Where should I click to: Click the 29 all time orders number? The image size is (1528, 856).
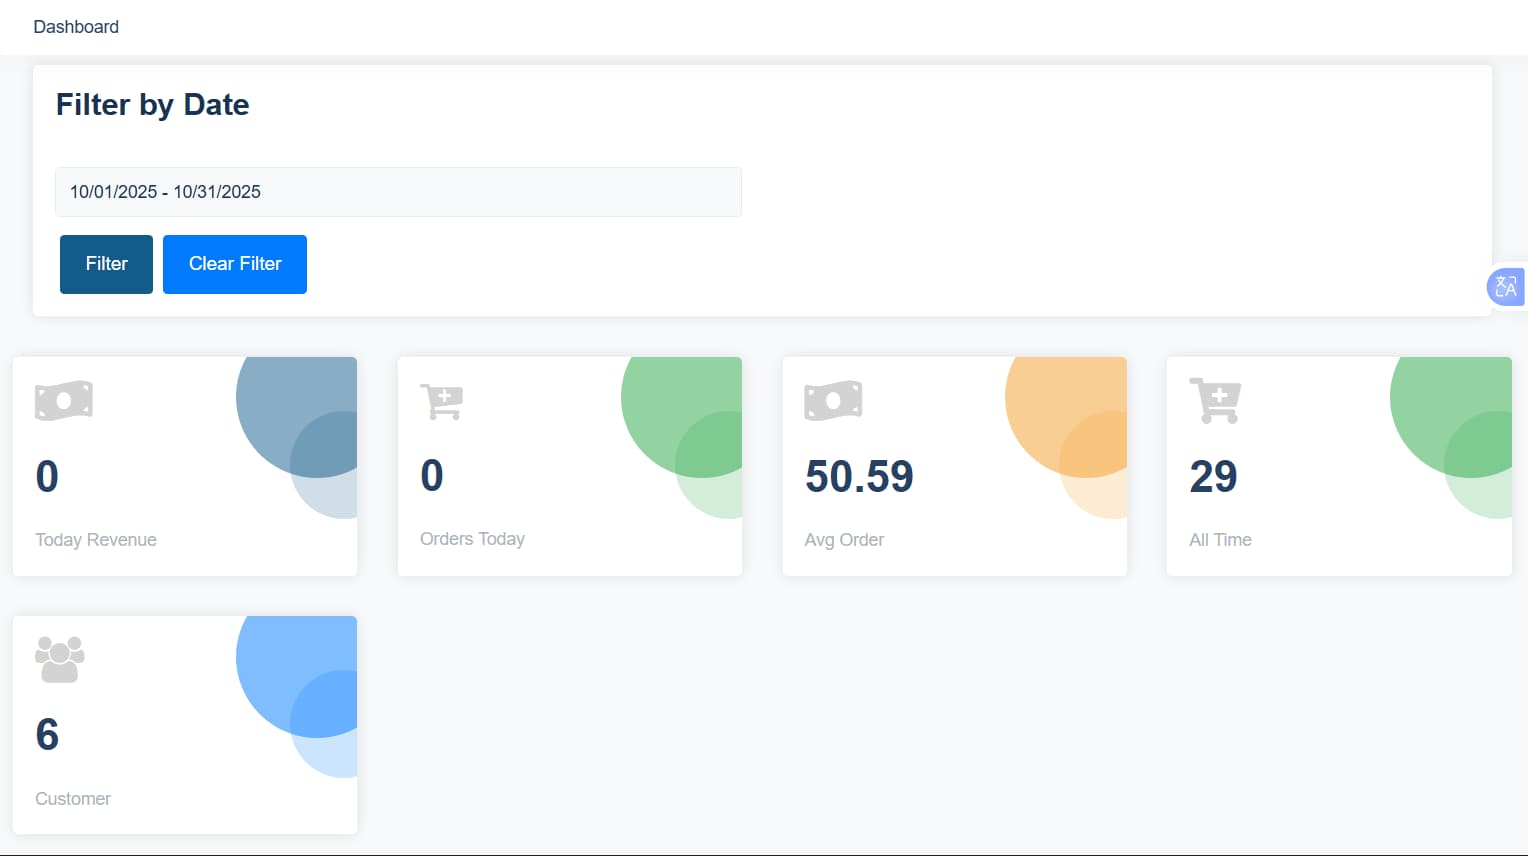pyautogui.click(x=1213, y=477)
